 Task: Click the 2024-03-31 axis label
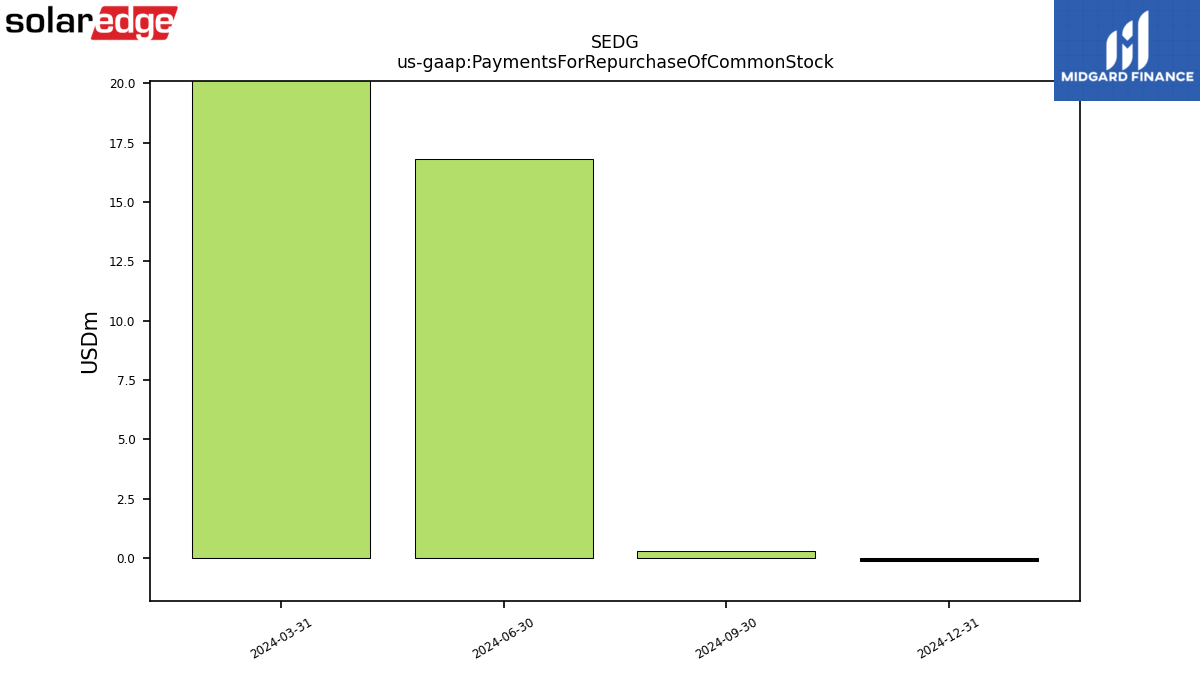pos(281,639)
